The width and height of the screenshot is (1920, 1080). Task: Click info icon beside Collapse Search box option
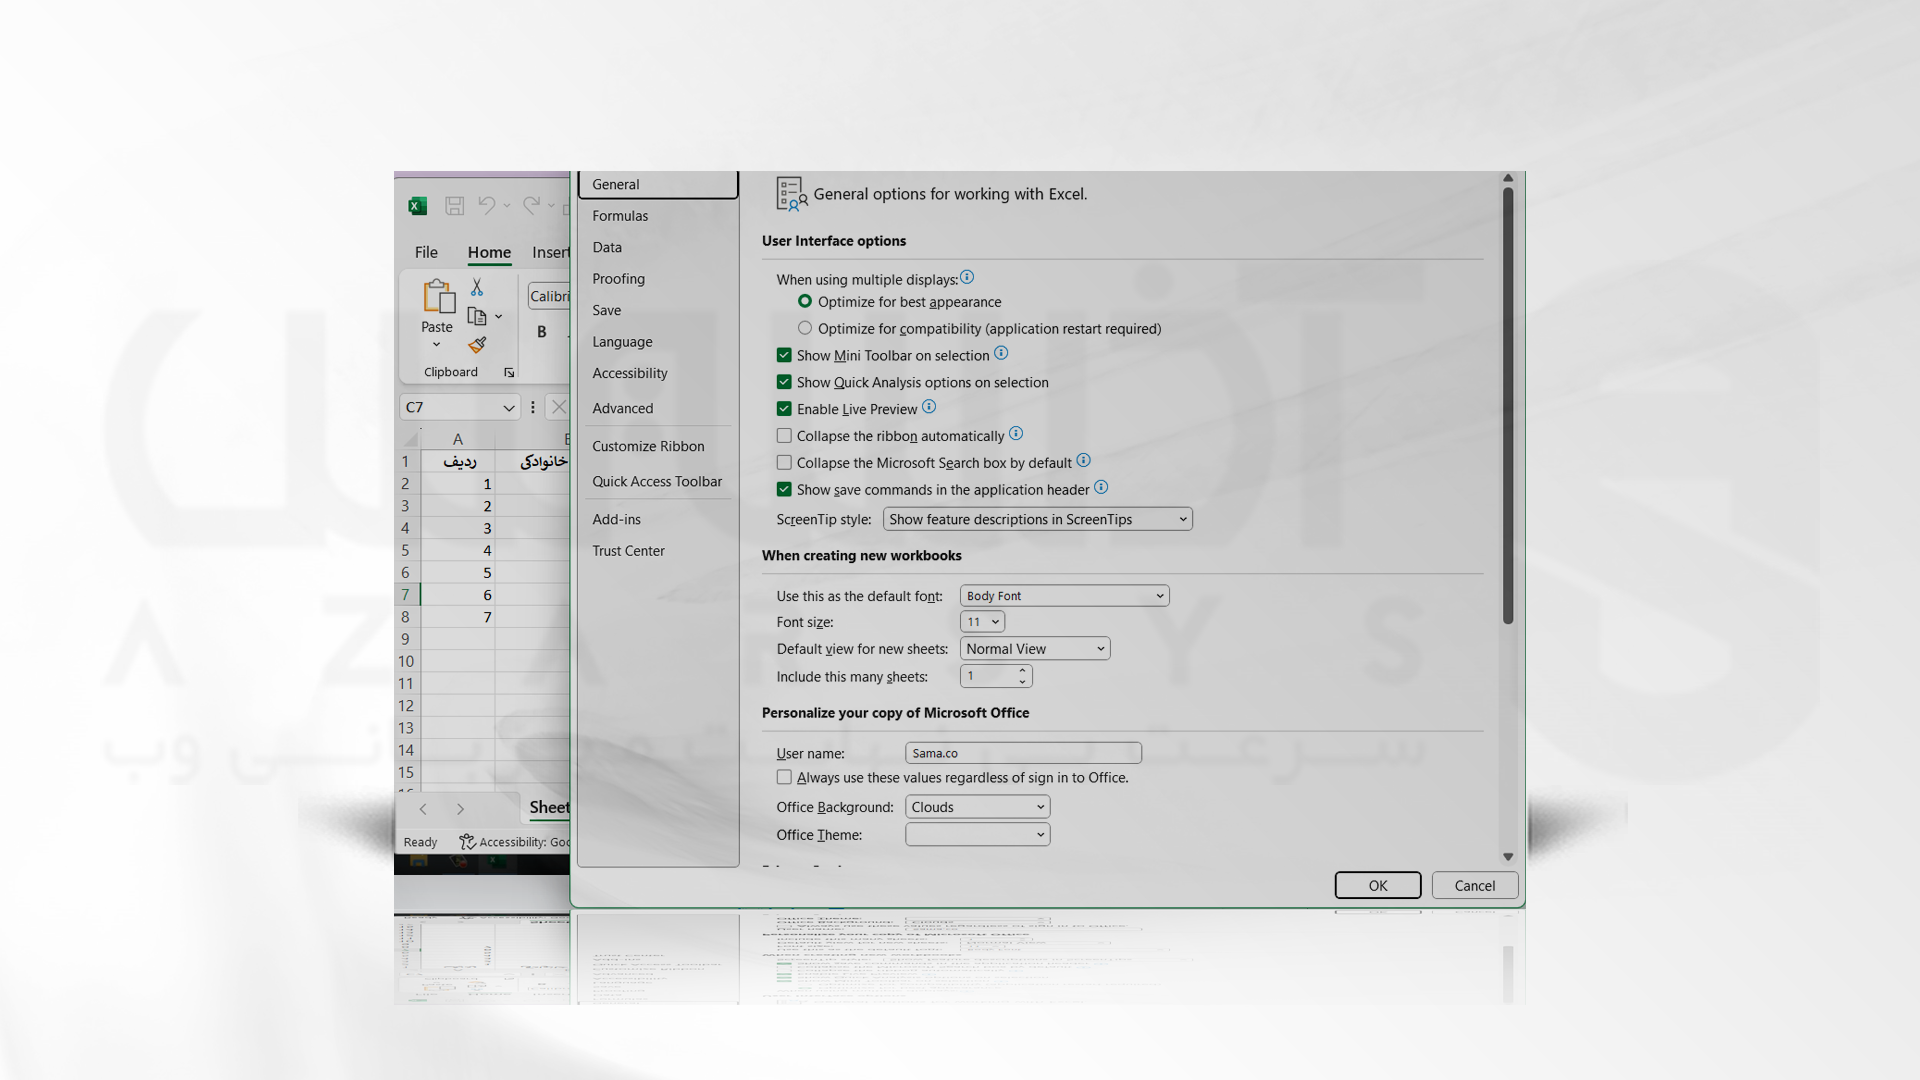[1083, 461]
